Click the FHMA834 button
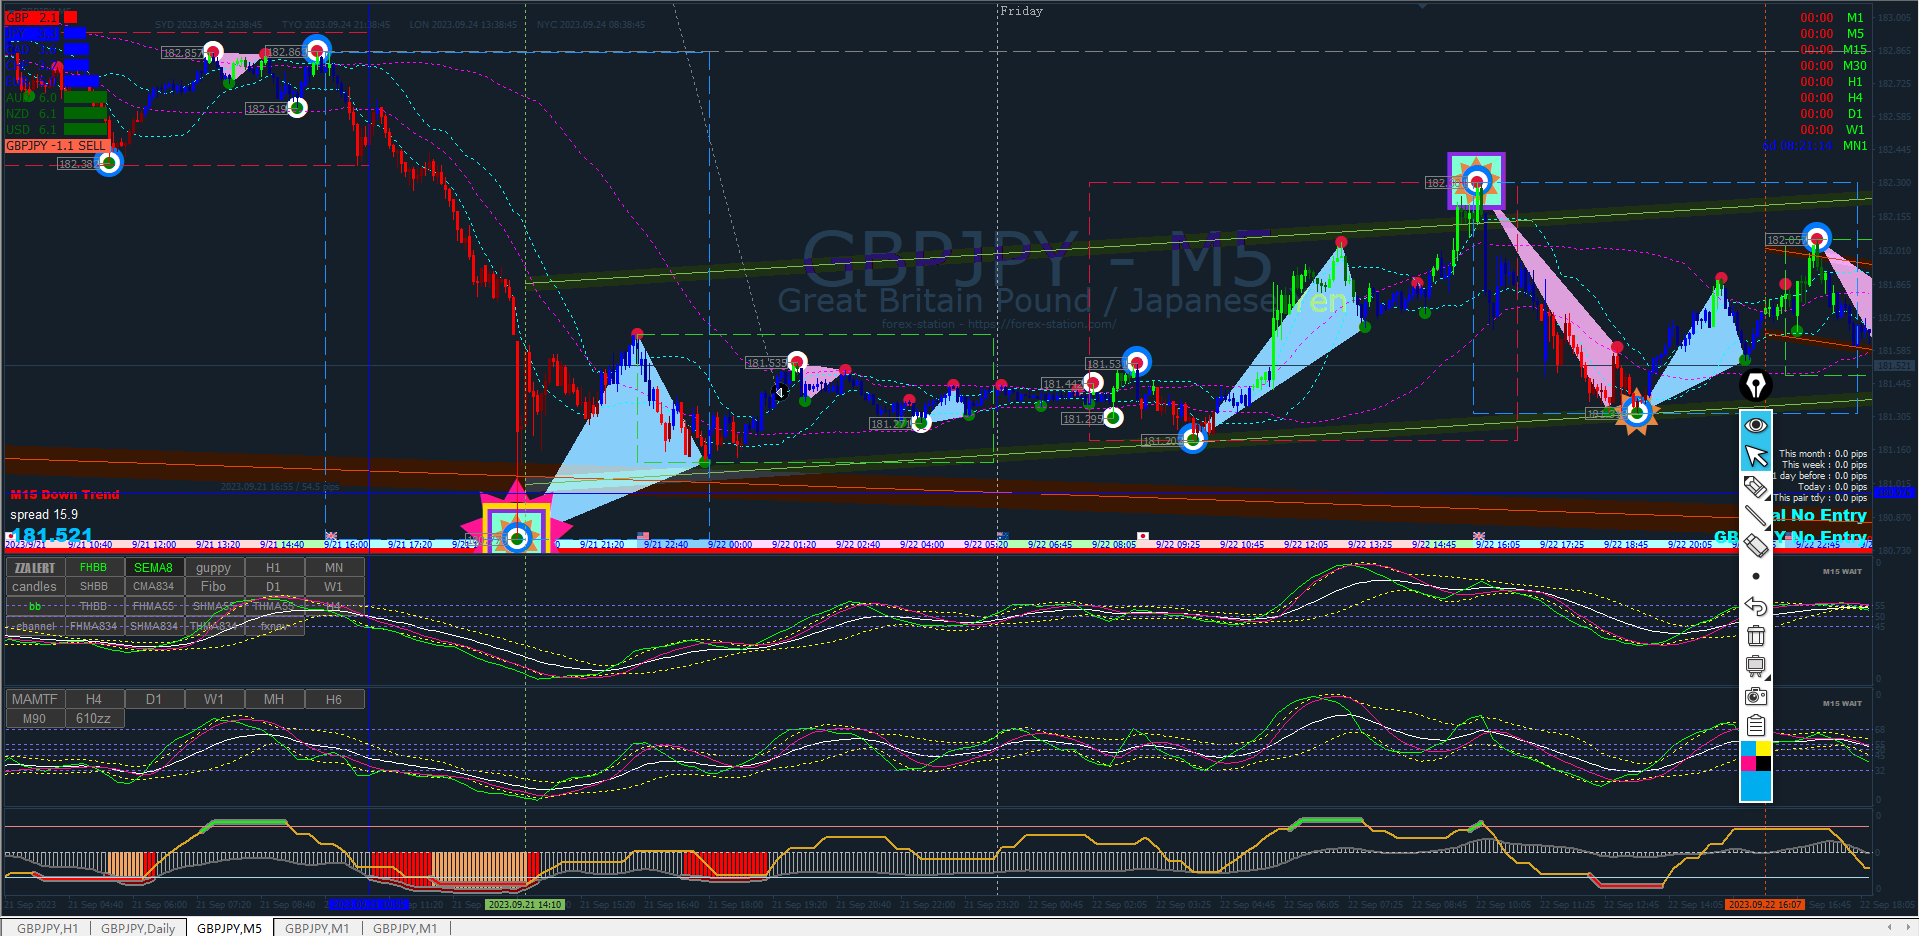 [94, 627]
